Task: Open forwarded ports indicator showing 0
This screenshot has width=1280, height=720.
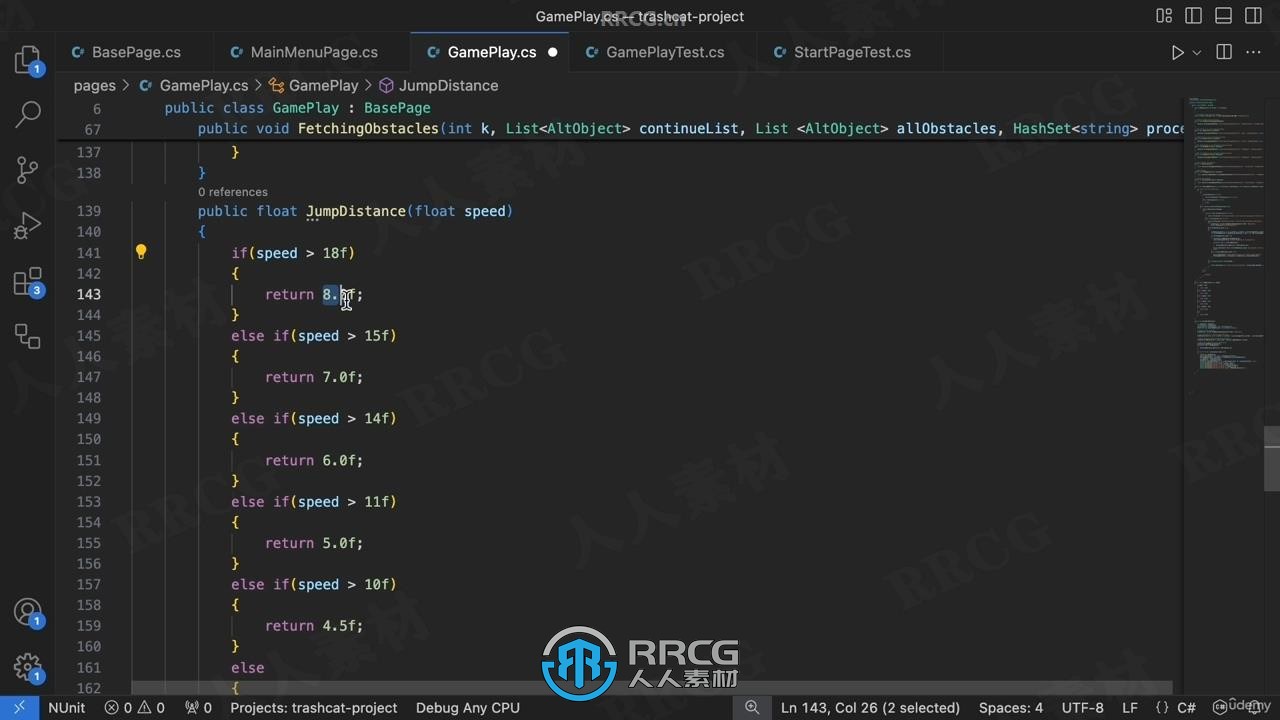Action: [198, 708]
